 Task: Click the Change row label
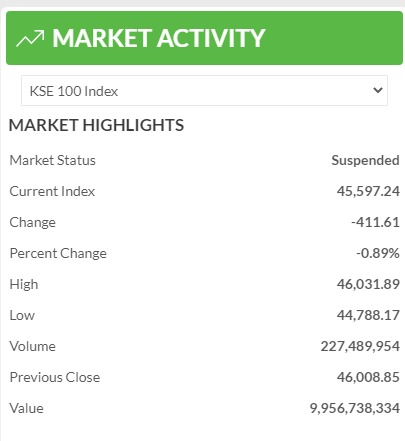[x=33, y=223]
